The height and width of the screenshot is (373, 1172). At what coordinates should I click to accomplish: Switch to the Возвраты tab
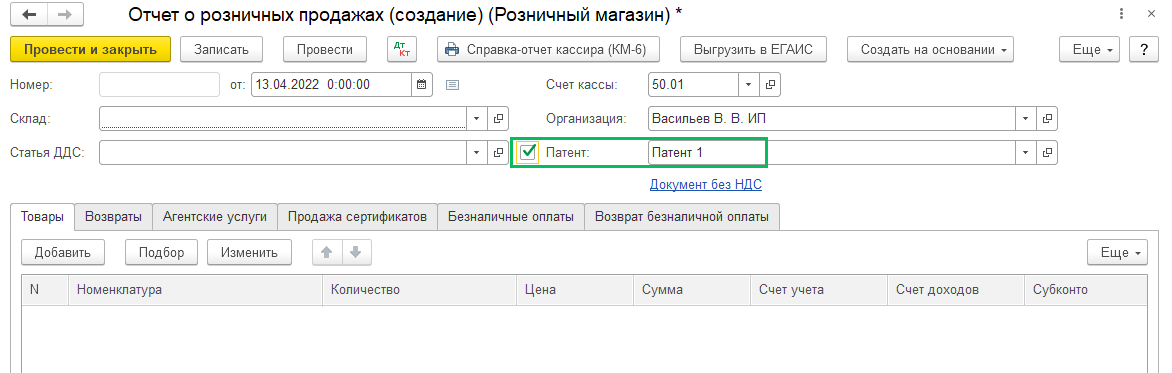pos(114,217)
